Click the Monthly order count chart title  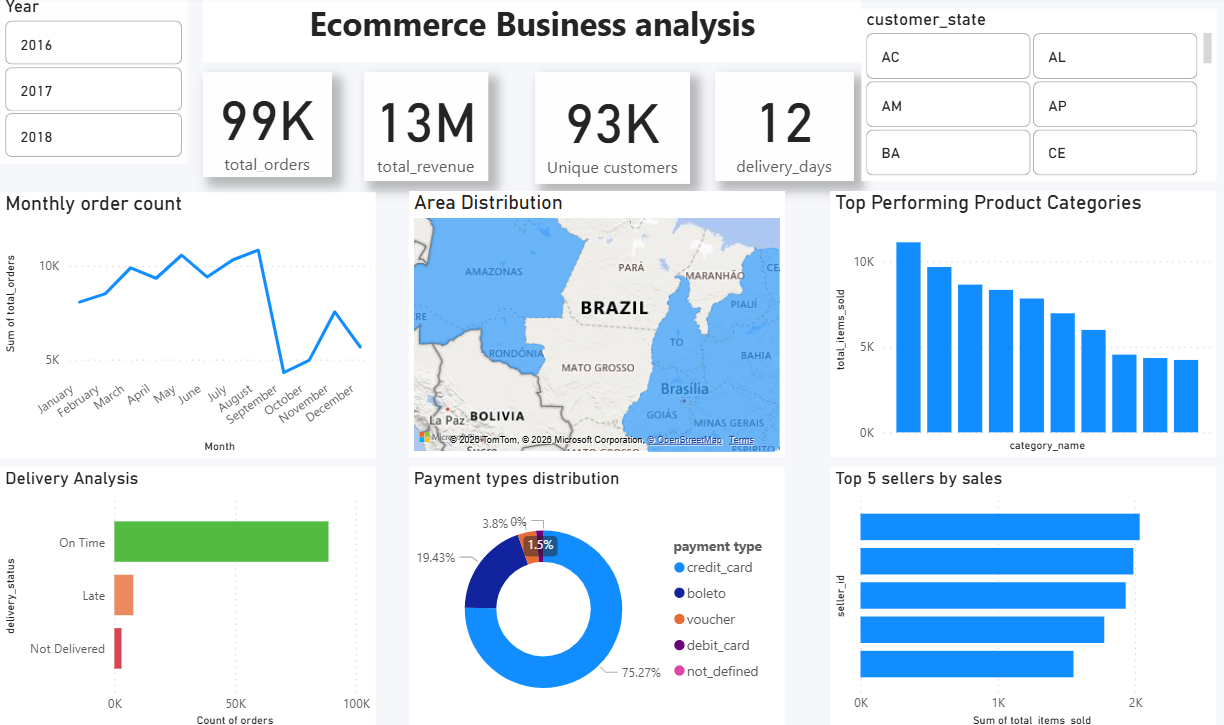(x=94, y=203)
